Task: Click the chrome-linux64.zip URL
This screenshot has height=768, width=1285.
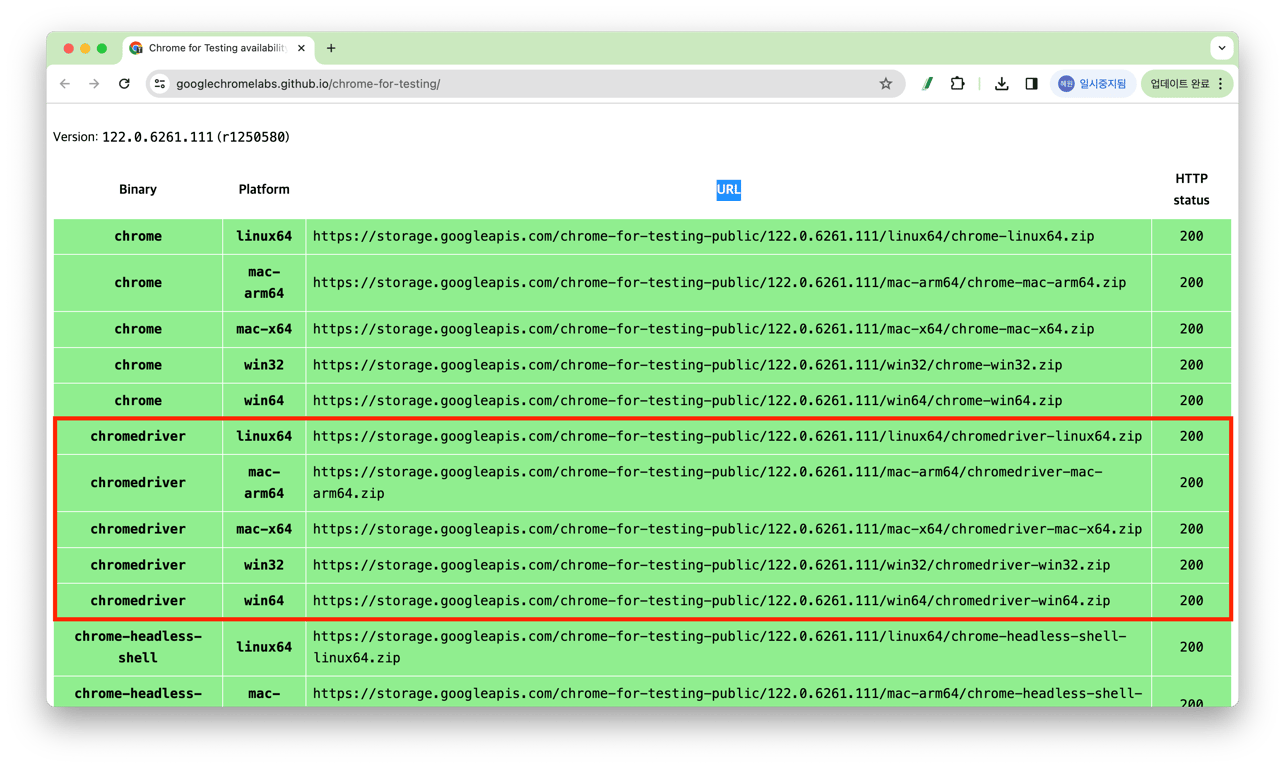Action: pos(703,237)
